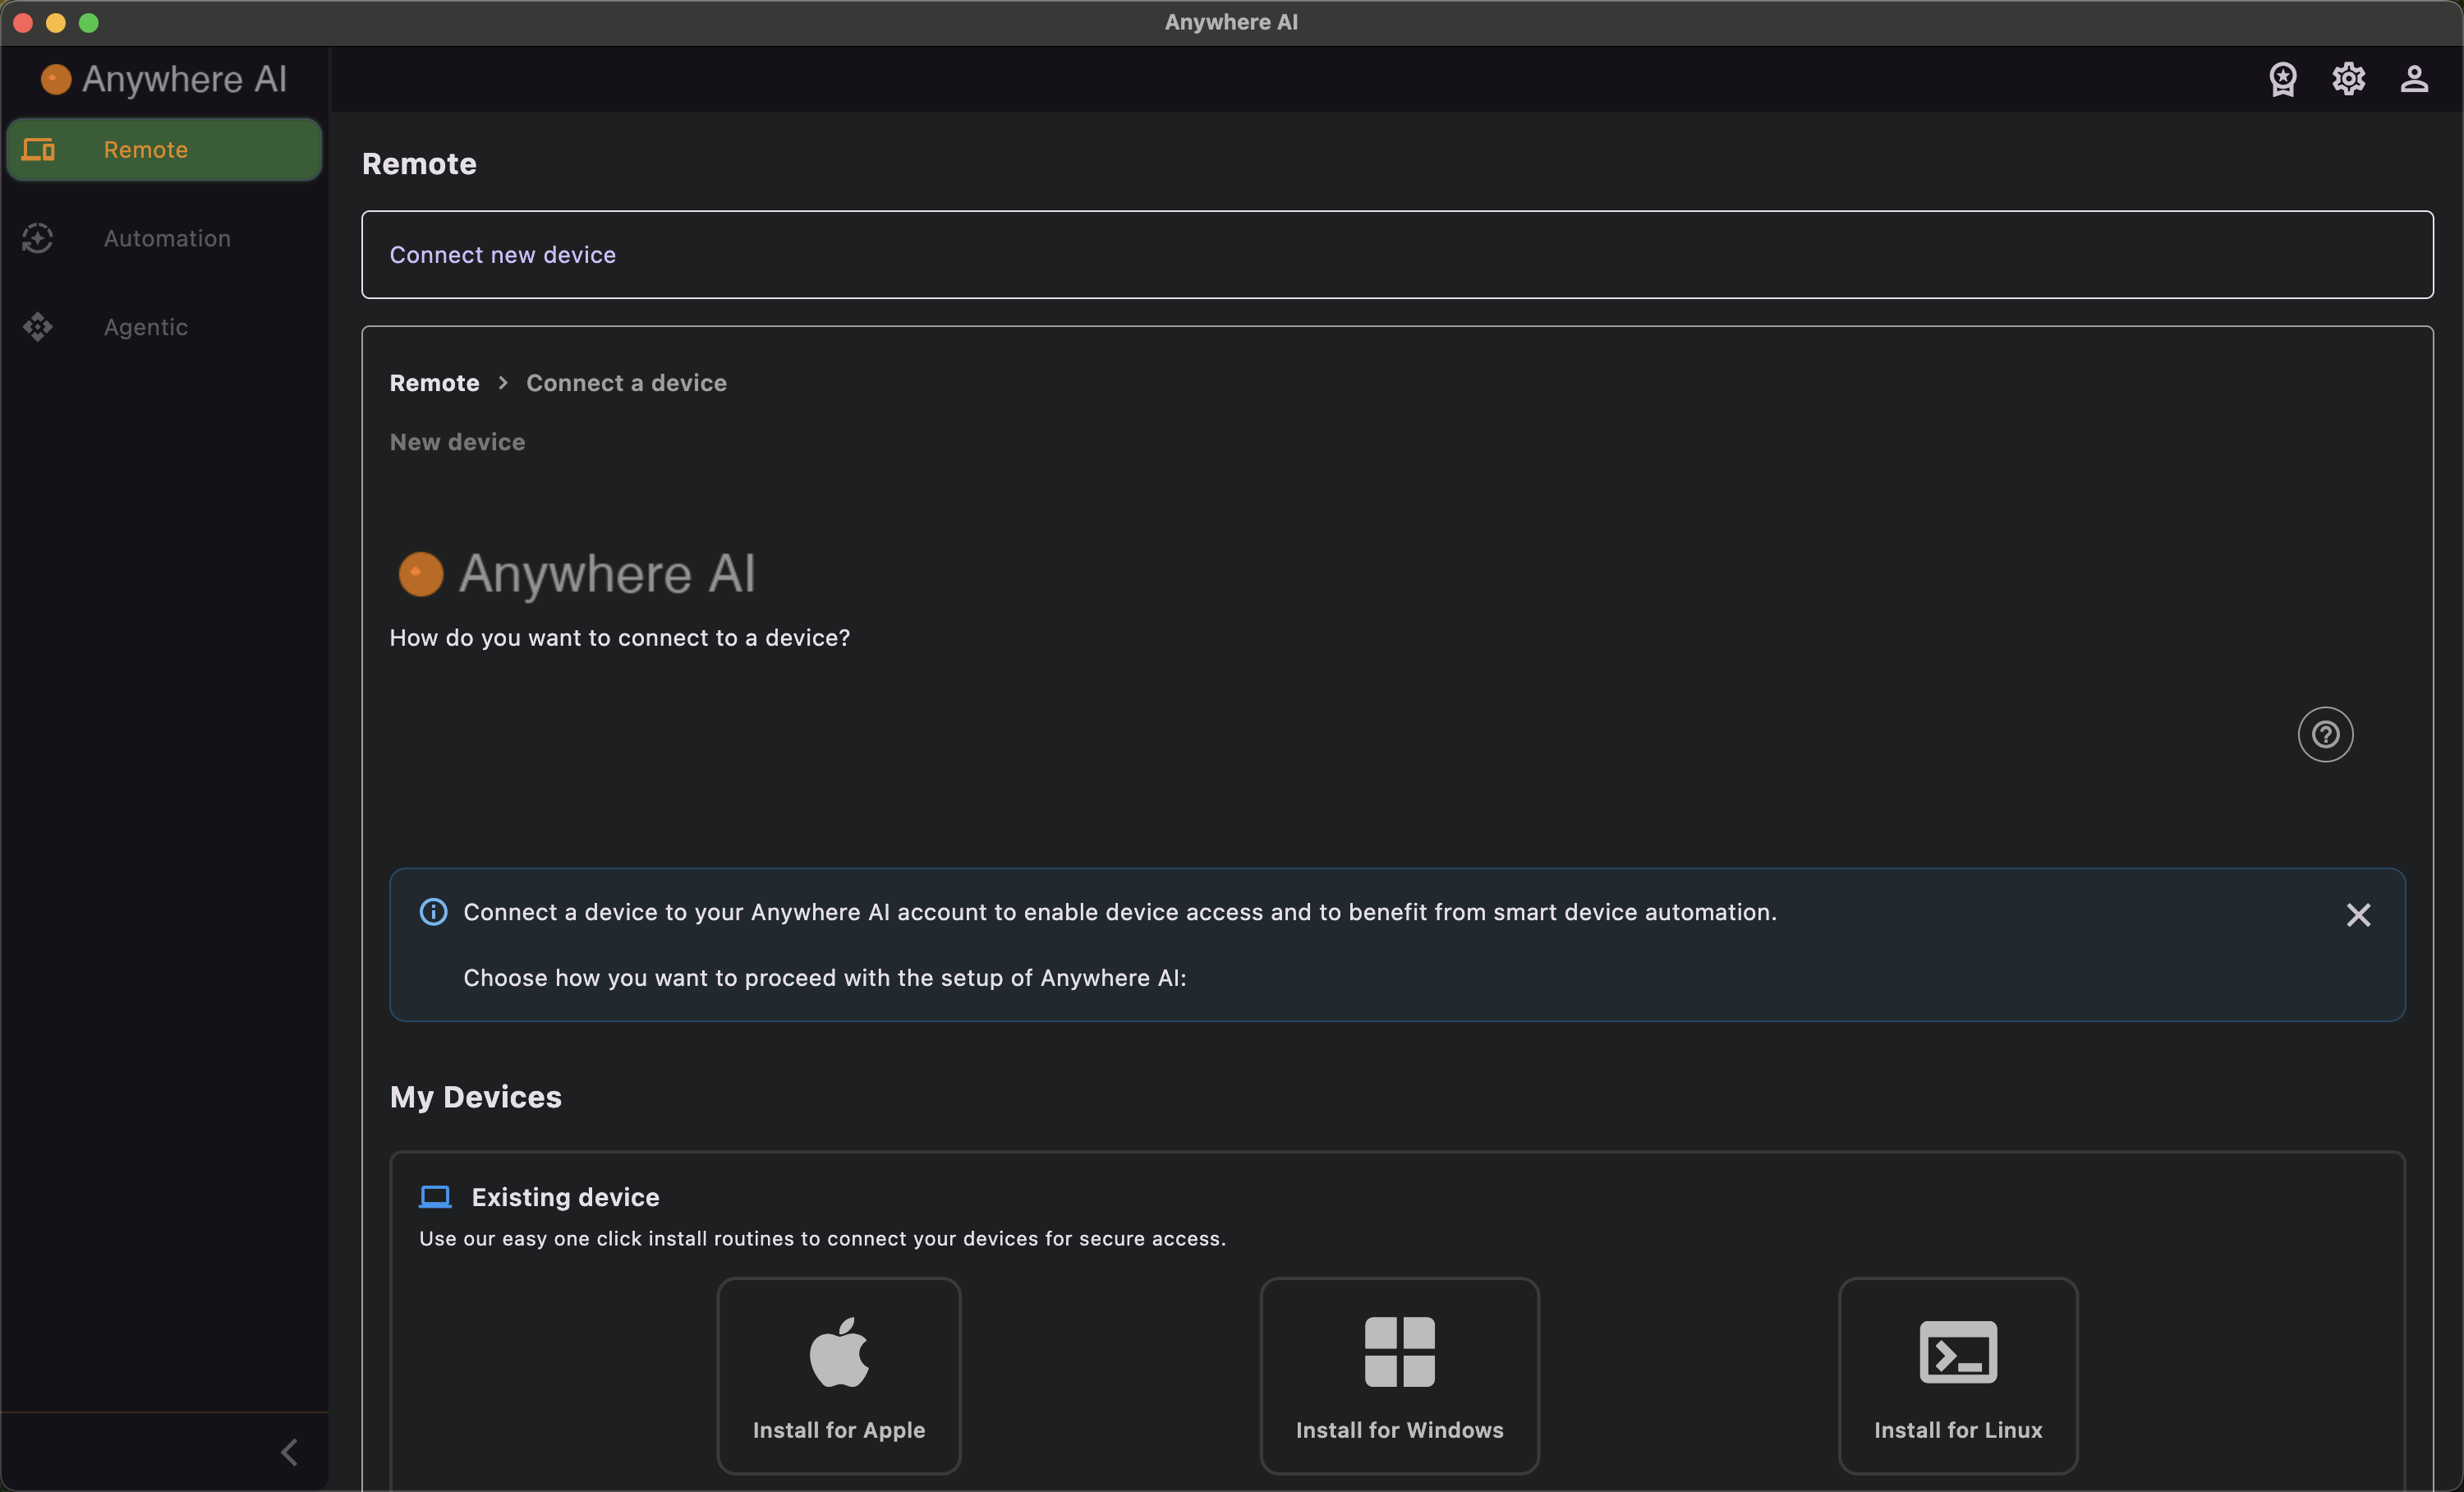2464x1492 pixels.
Task: Click the Agentic diamond icon in sidebar
Action: tap(38, 327)
